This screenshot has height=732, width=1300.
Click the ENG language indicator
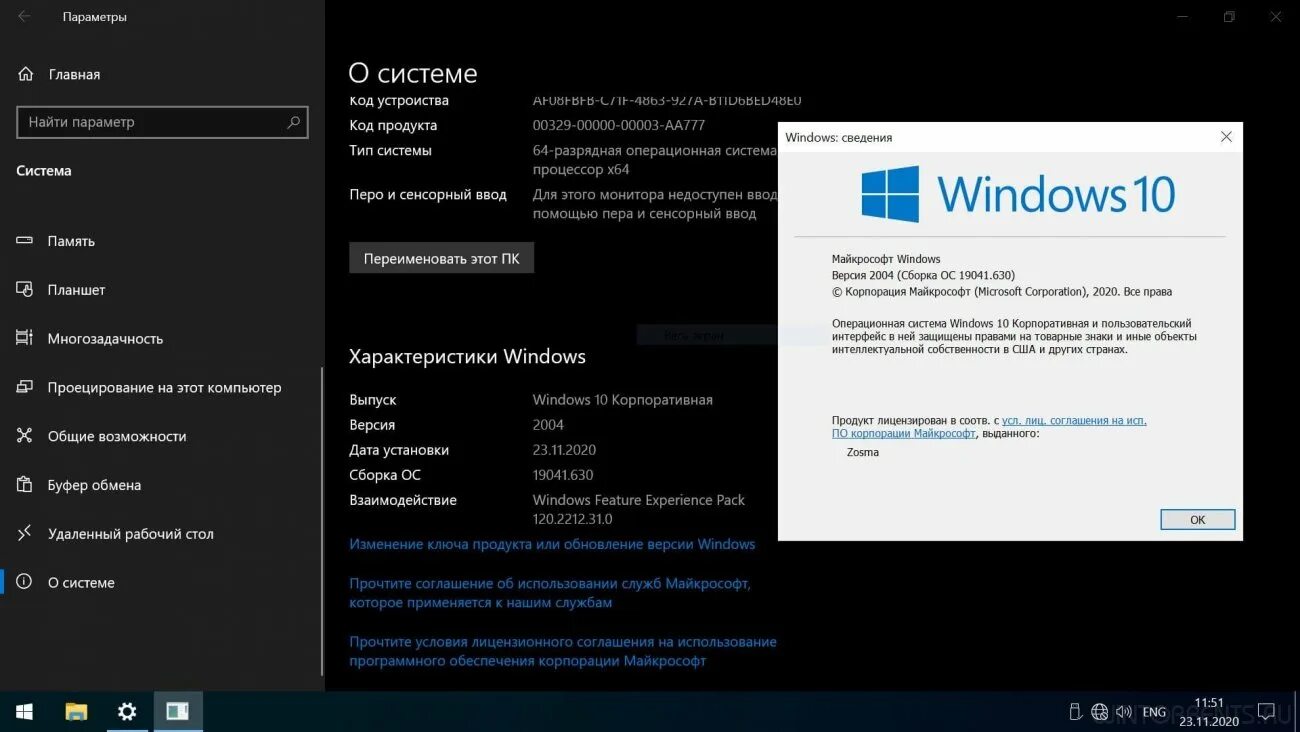(1154, 712)
